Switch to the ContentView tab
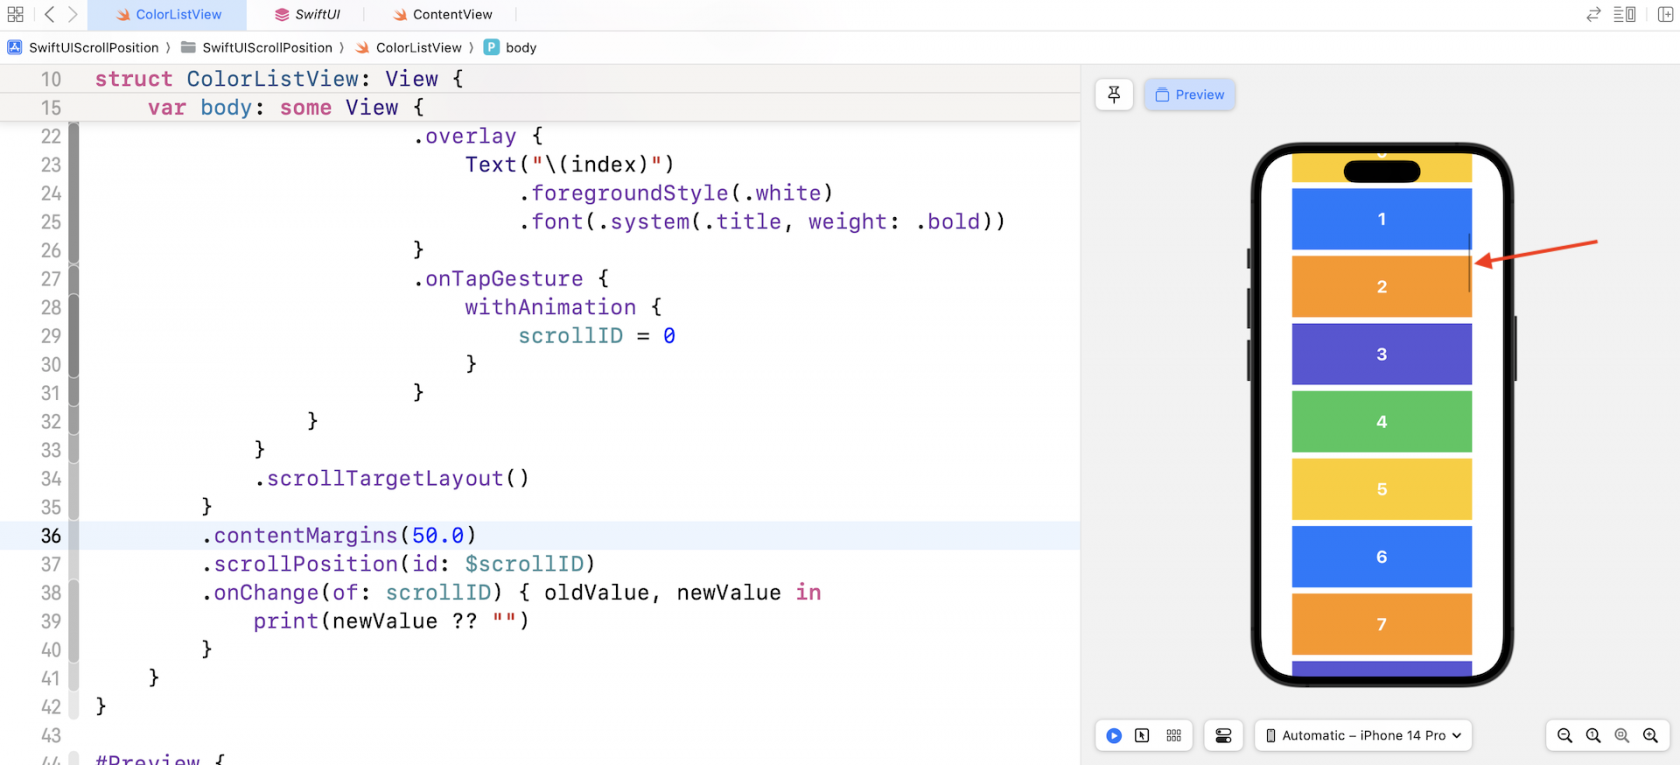This screenshot has height=765, width=1680. [x=452, y=14]
